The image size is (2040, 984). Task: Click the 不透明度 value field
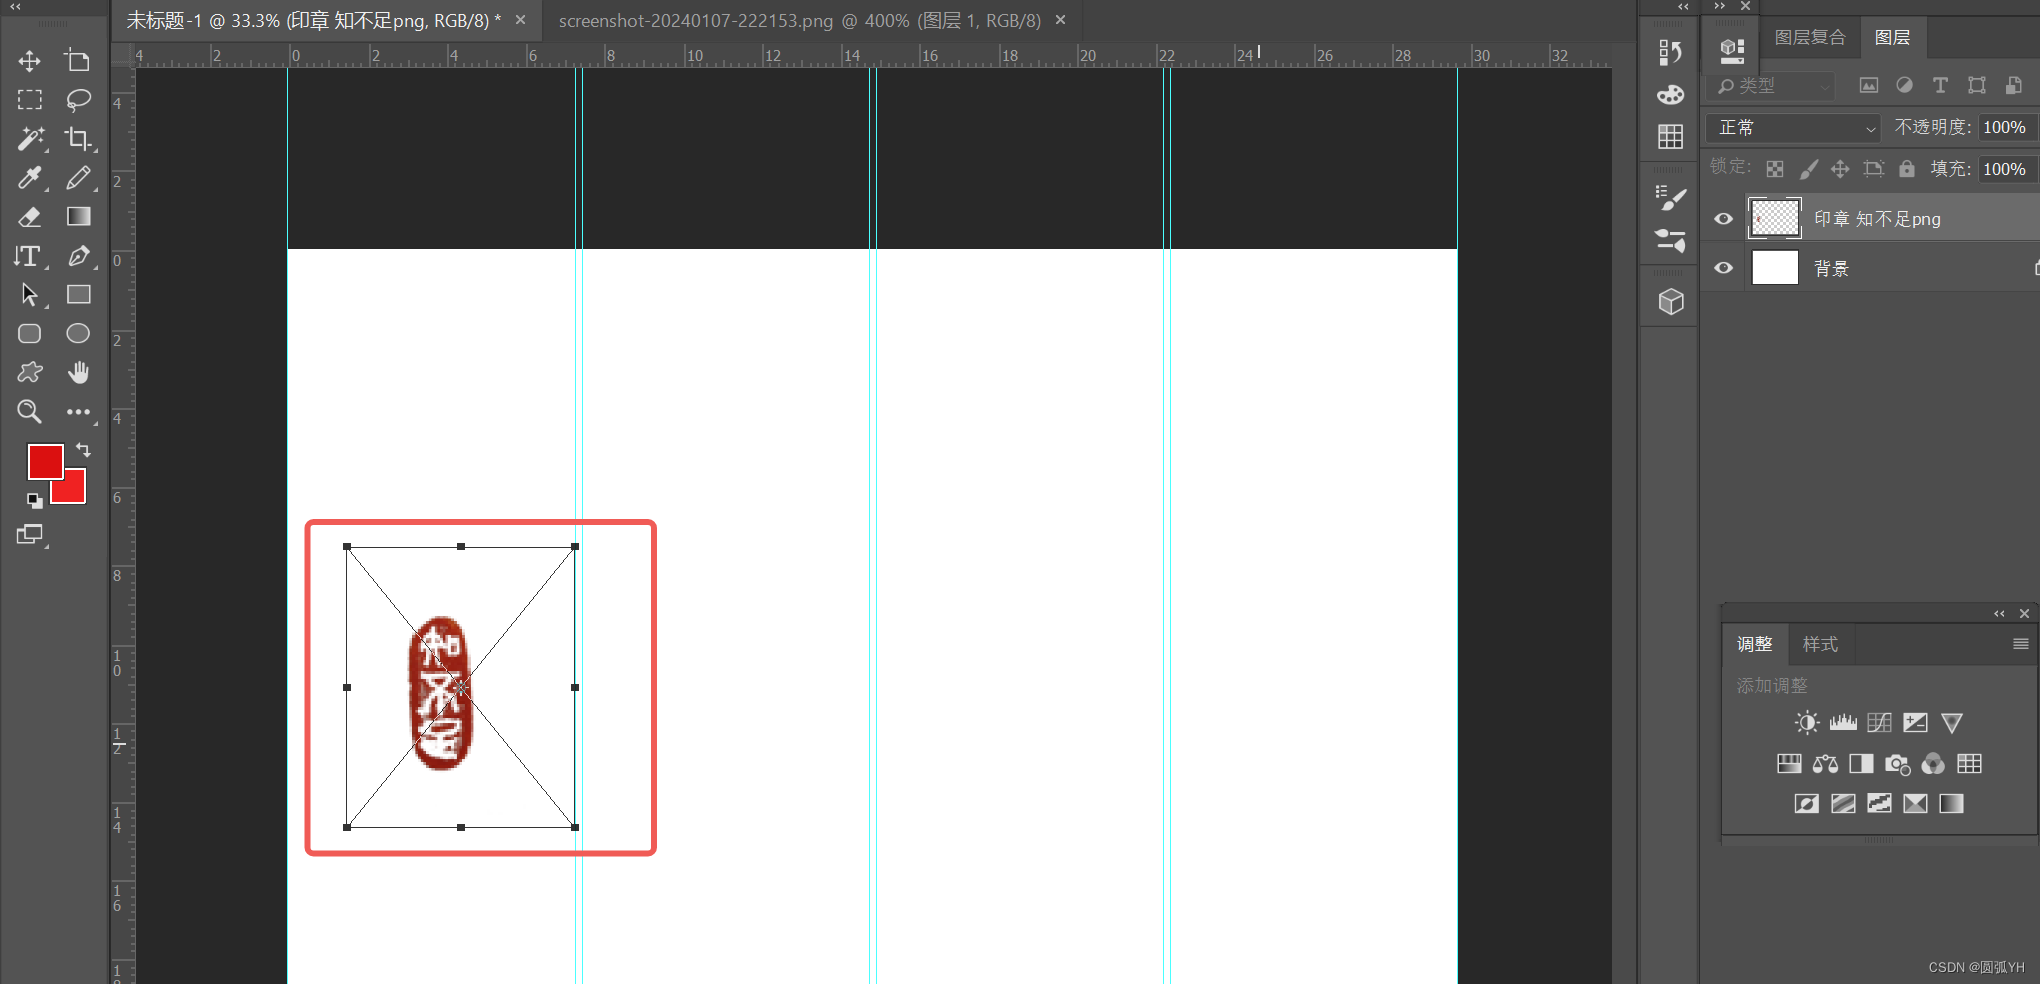point(2006,127)
